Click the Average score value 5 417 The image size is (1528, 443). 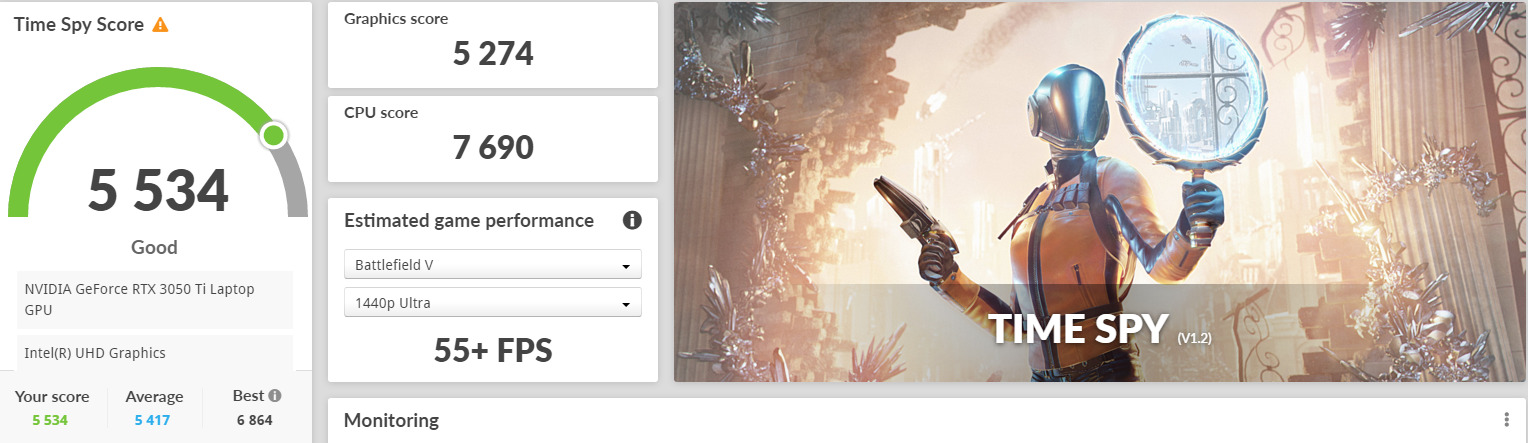[153, 420]
